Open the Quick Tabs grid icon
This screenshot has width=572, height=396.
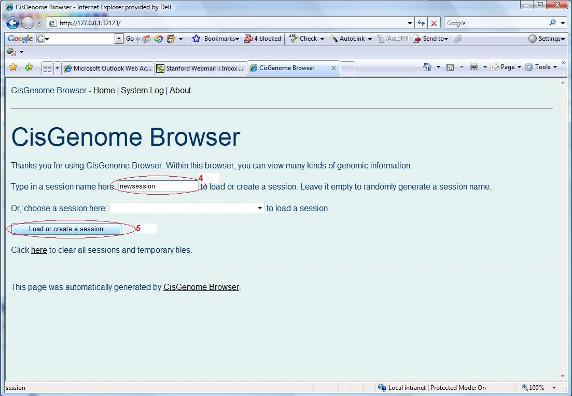(47, 68)
